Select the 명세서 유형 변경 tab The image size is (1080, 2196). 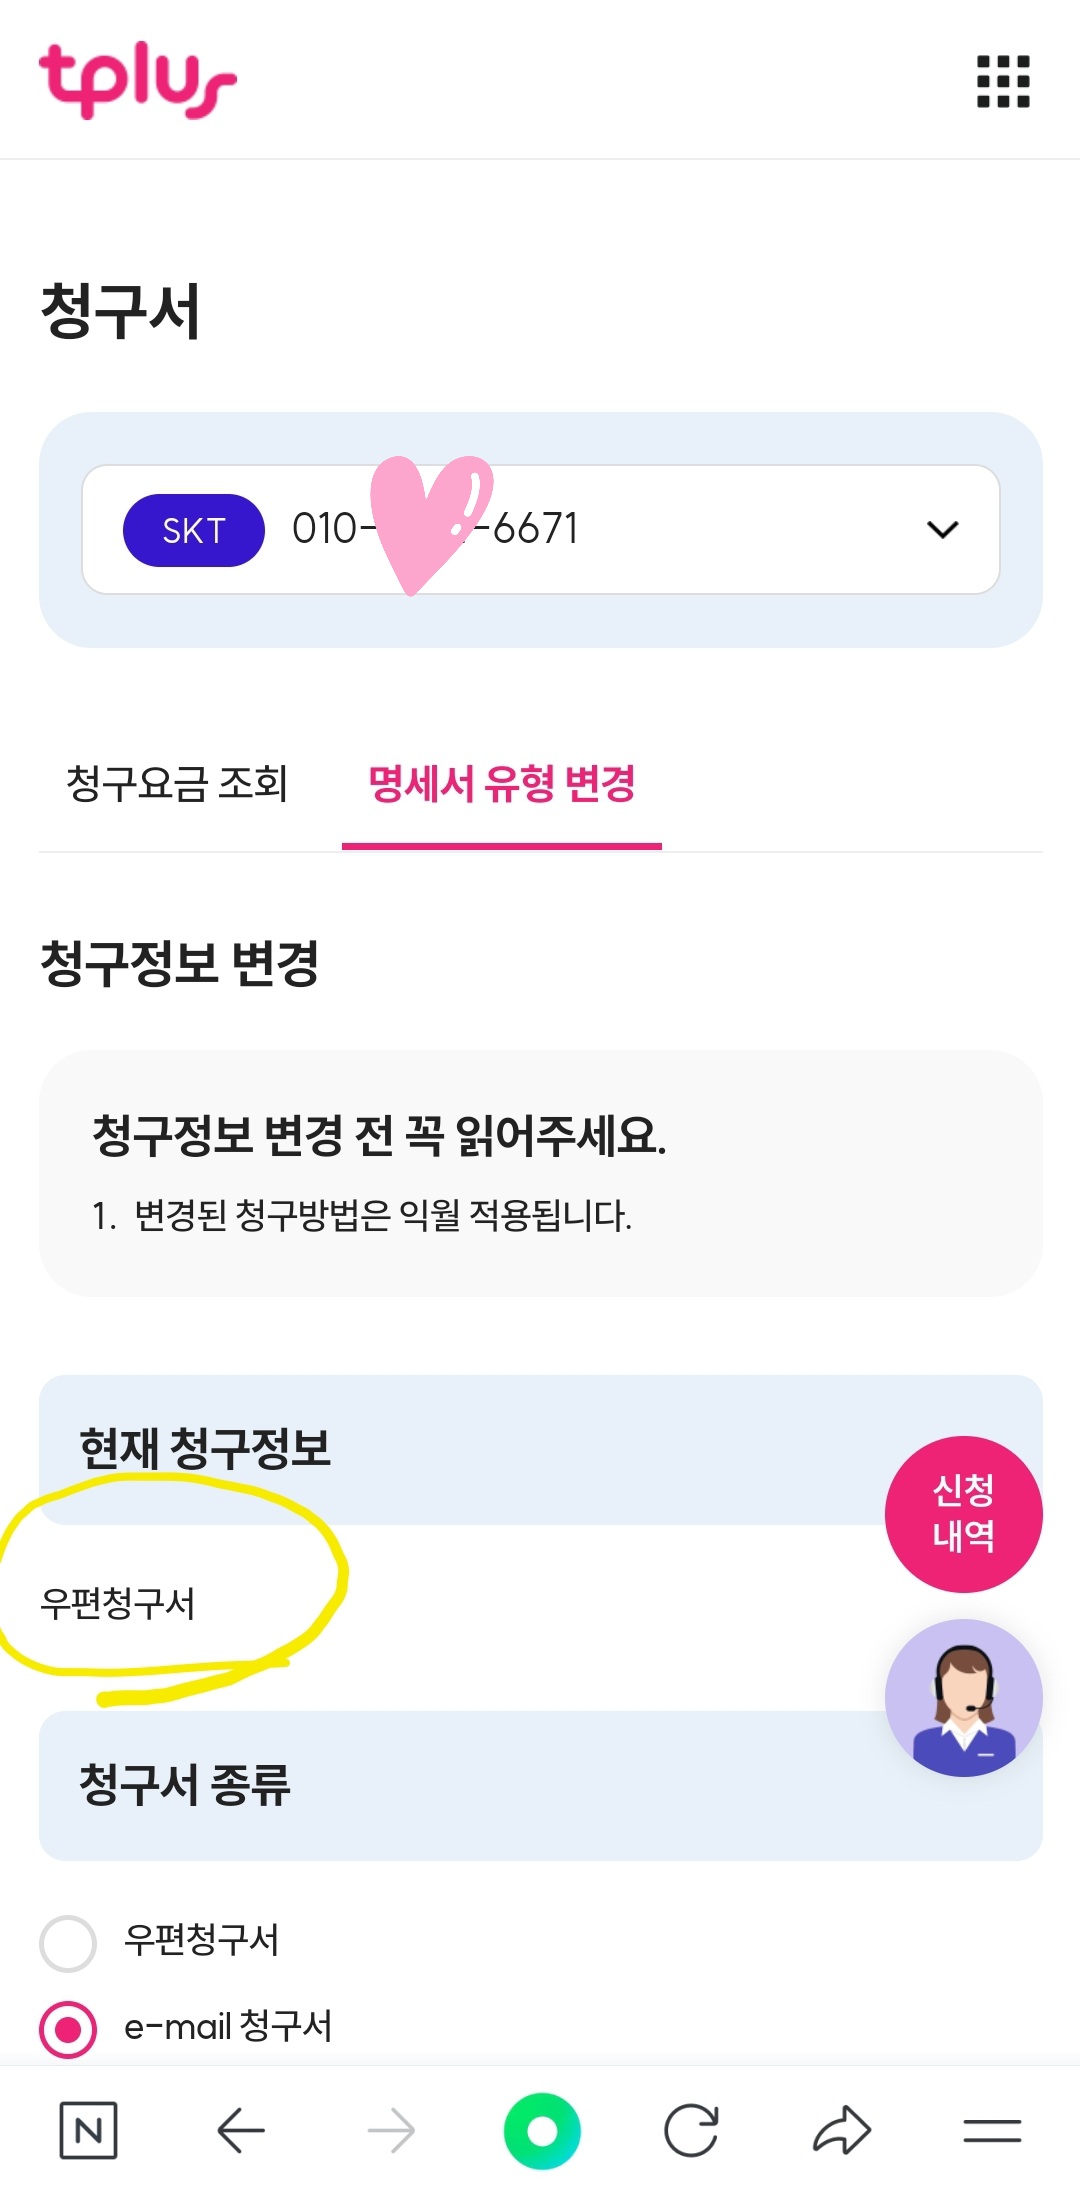[x=501, y=784]
